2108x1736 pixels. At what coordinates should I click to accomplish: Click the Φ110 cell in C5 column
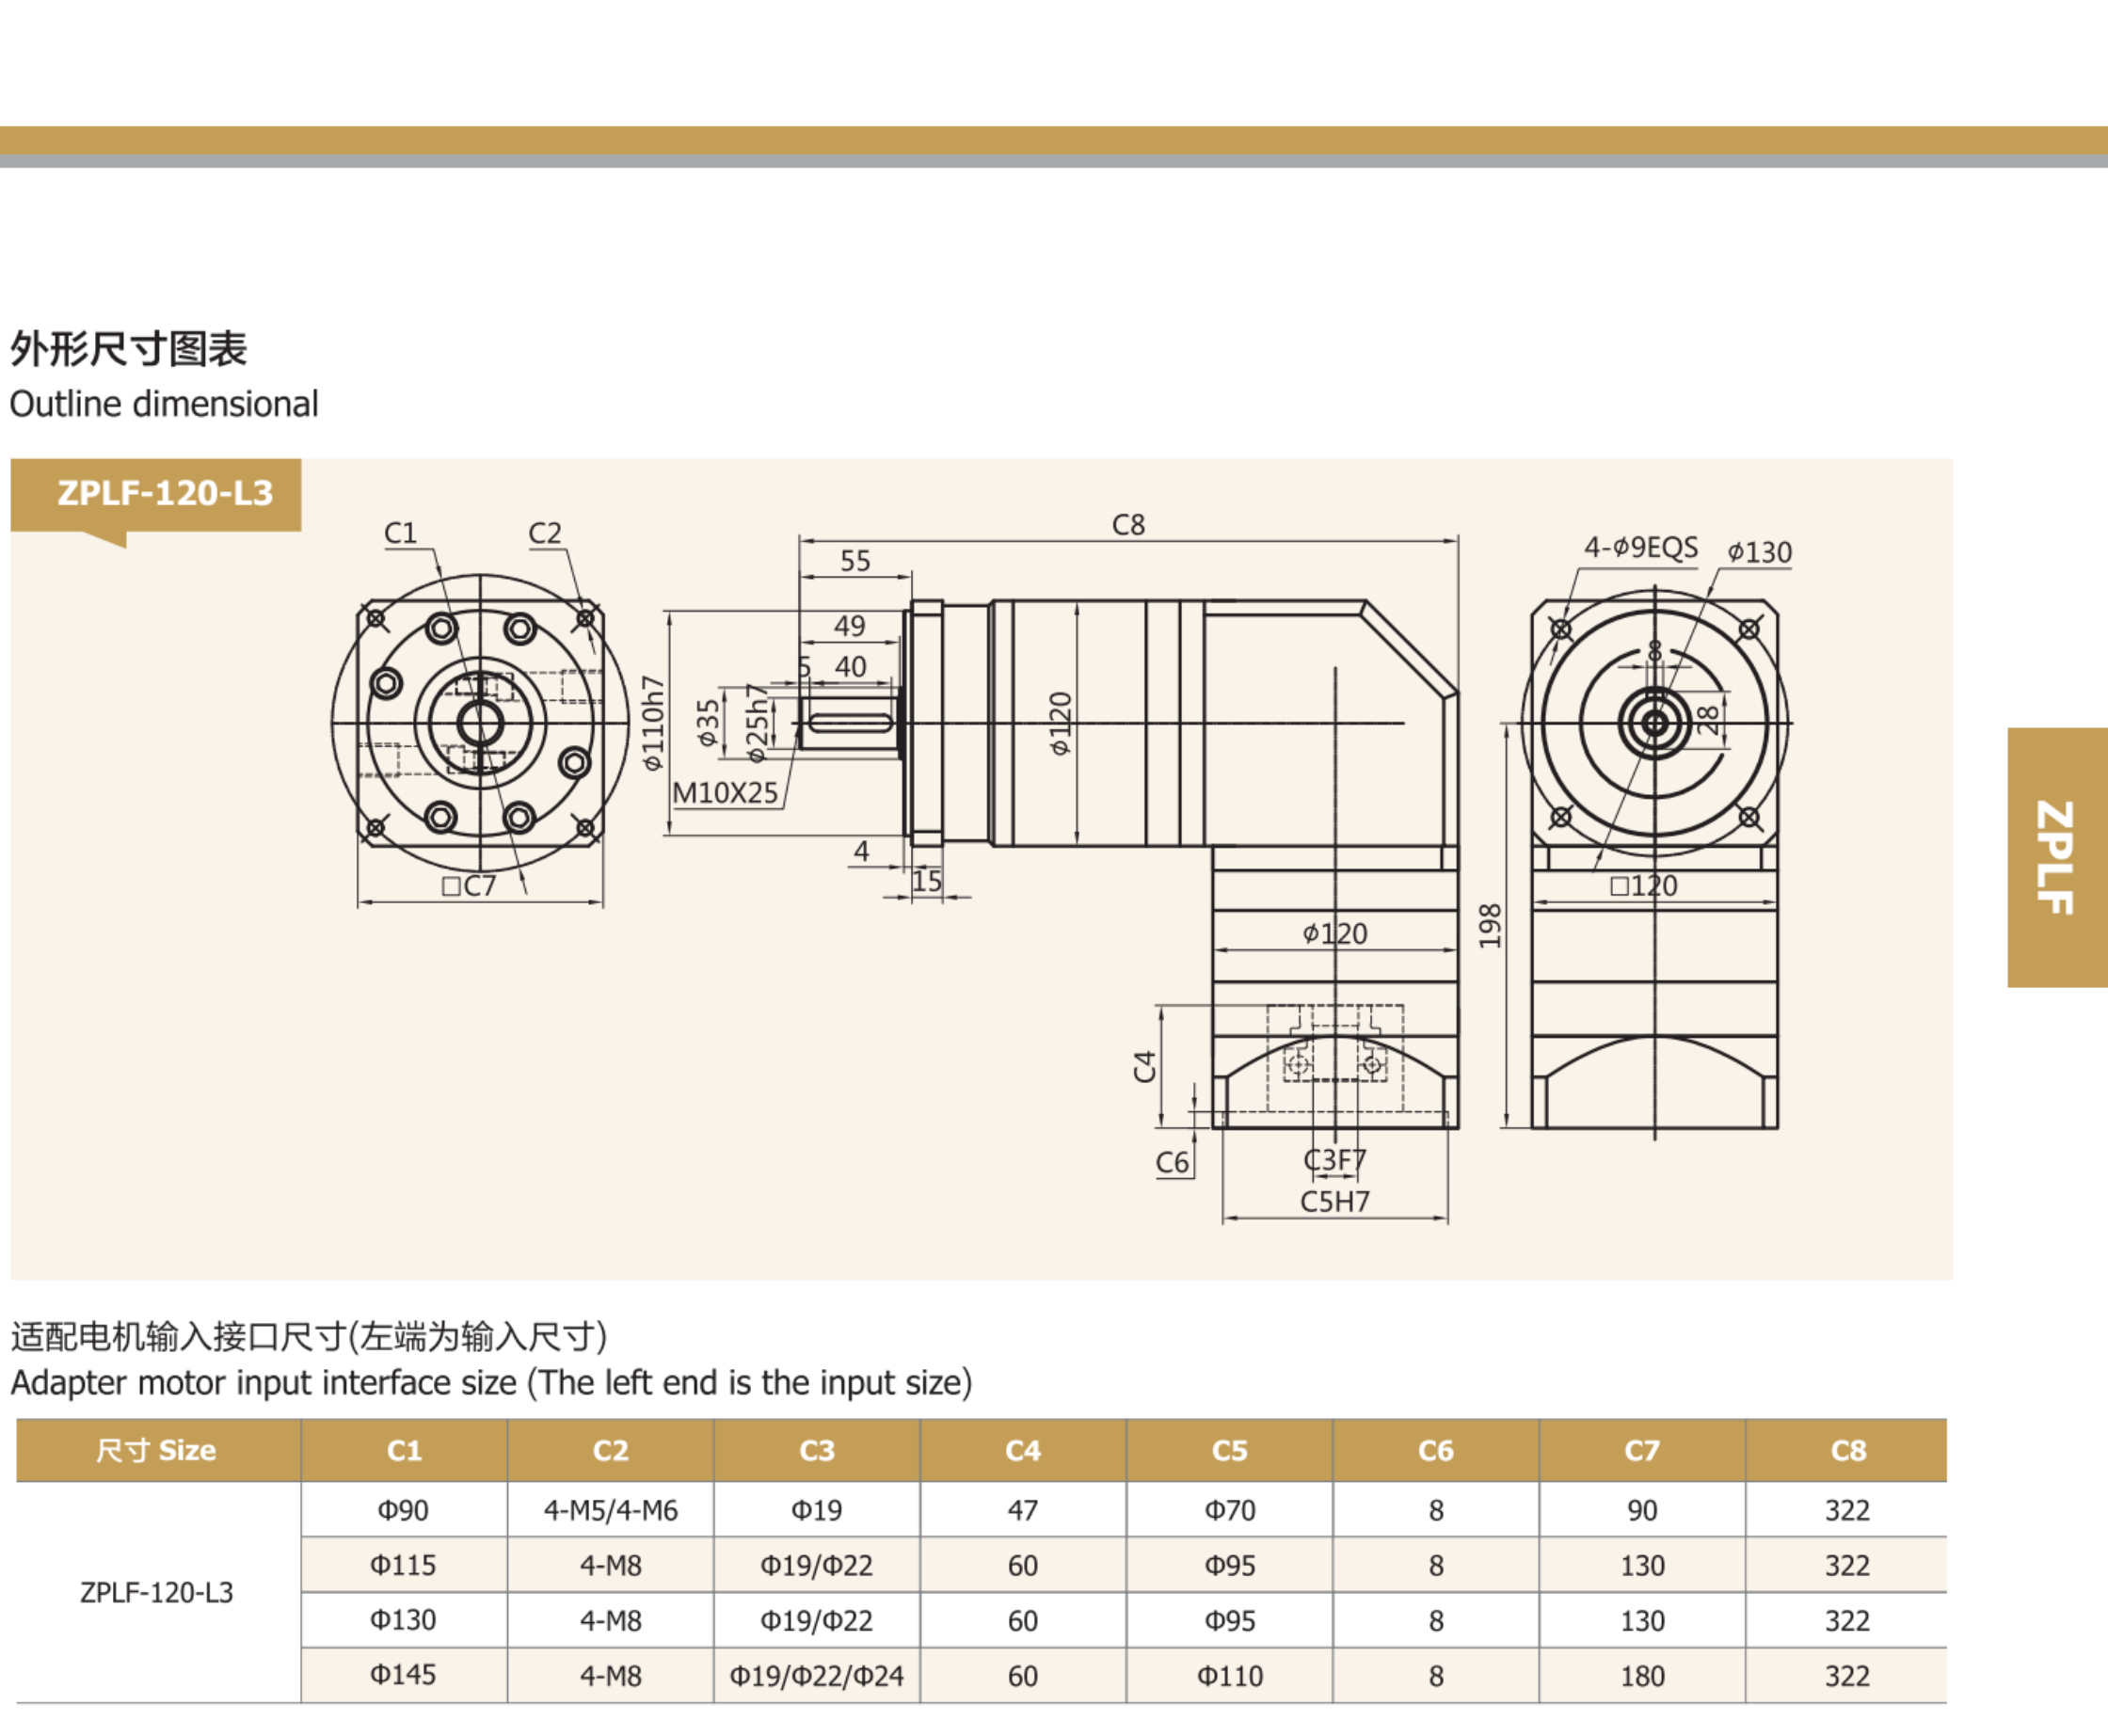[x=1229, y=1675]
